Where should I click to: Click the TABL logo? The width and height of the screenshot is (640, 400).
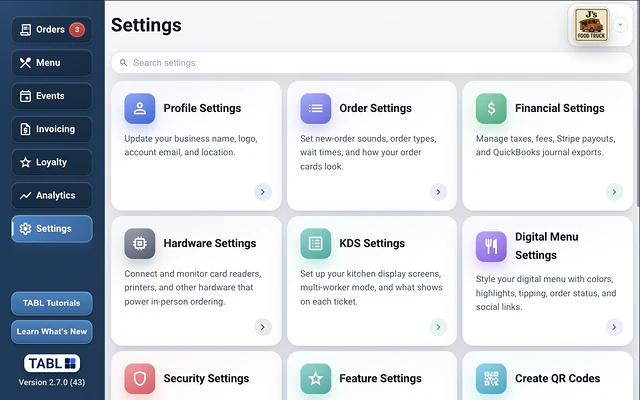[x=52, y=363]
